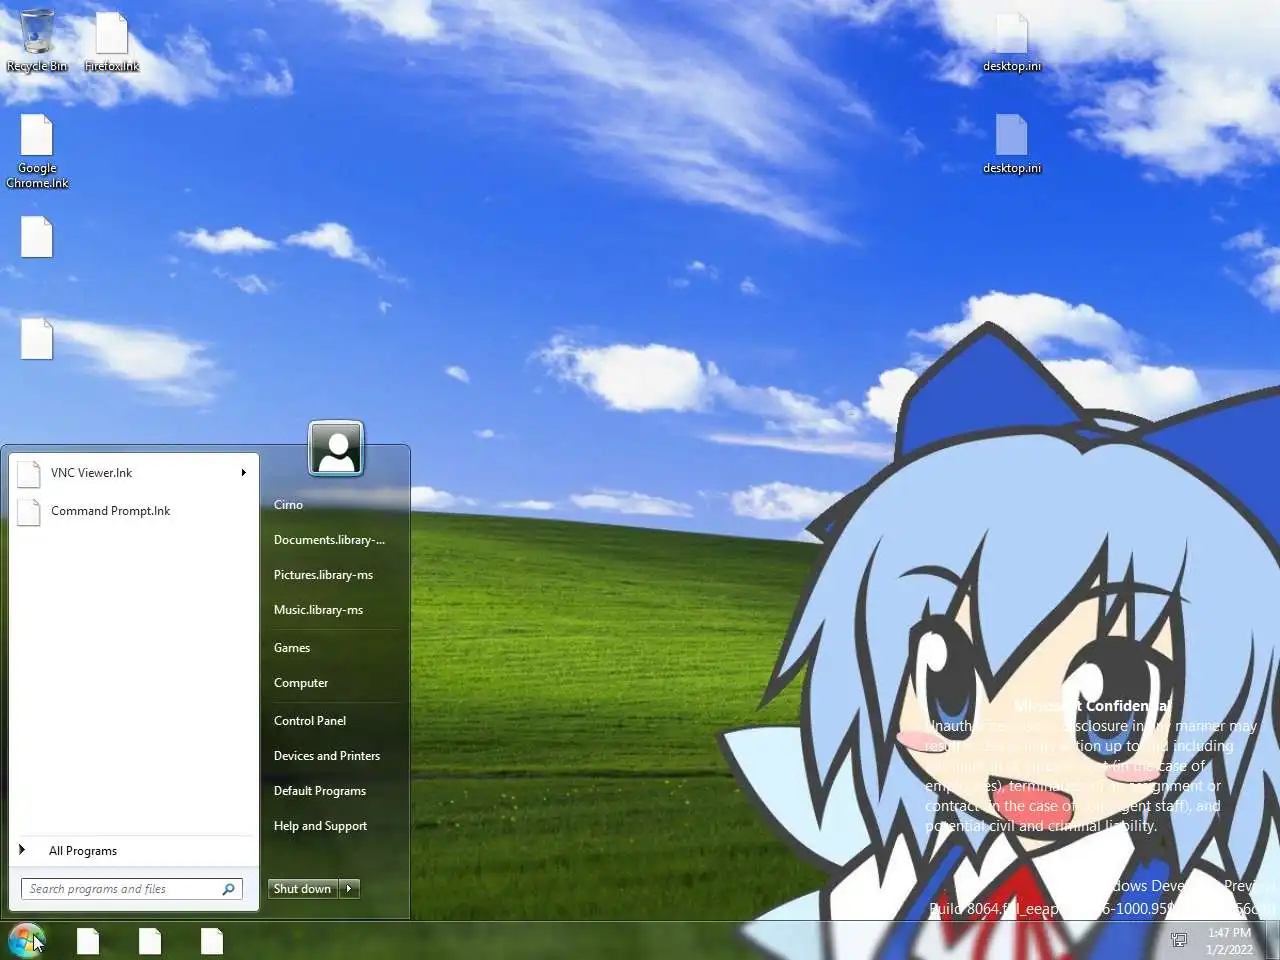The width and height of the screenshot is (1280, 960).
Task: Open the Google Chrome.lnk desktop shortcut
Action: coord(37,151)
